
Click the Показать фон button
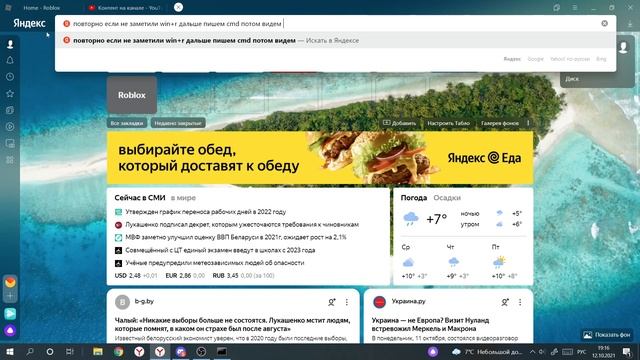point(607,335)
